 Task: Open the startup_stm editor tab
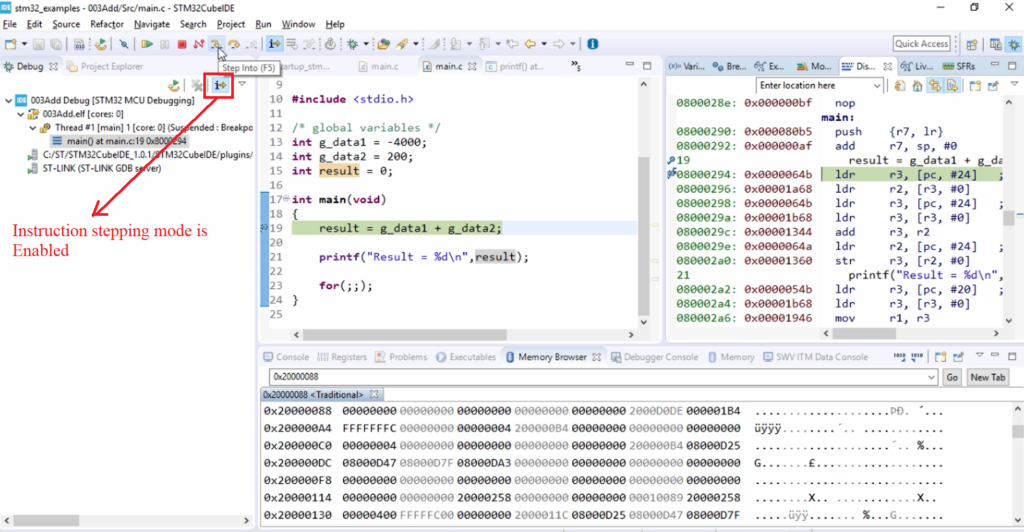[x=307, y=67]
